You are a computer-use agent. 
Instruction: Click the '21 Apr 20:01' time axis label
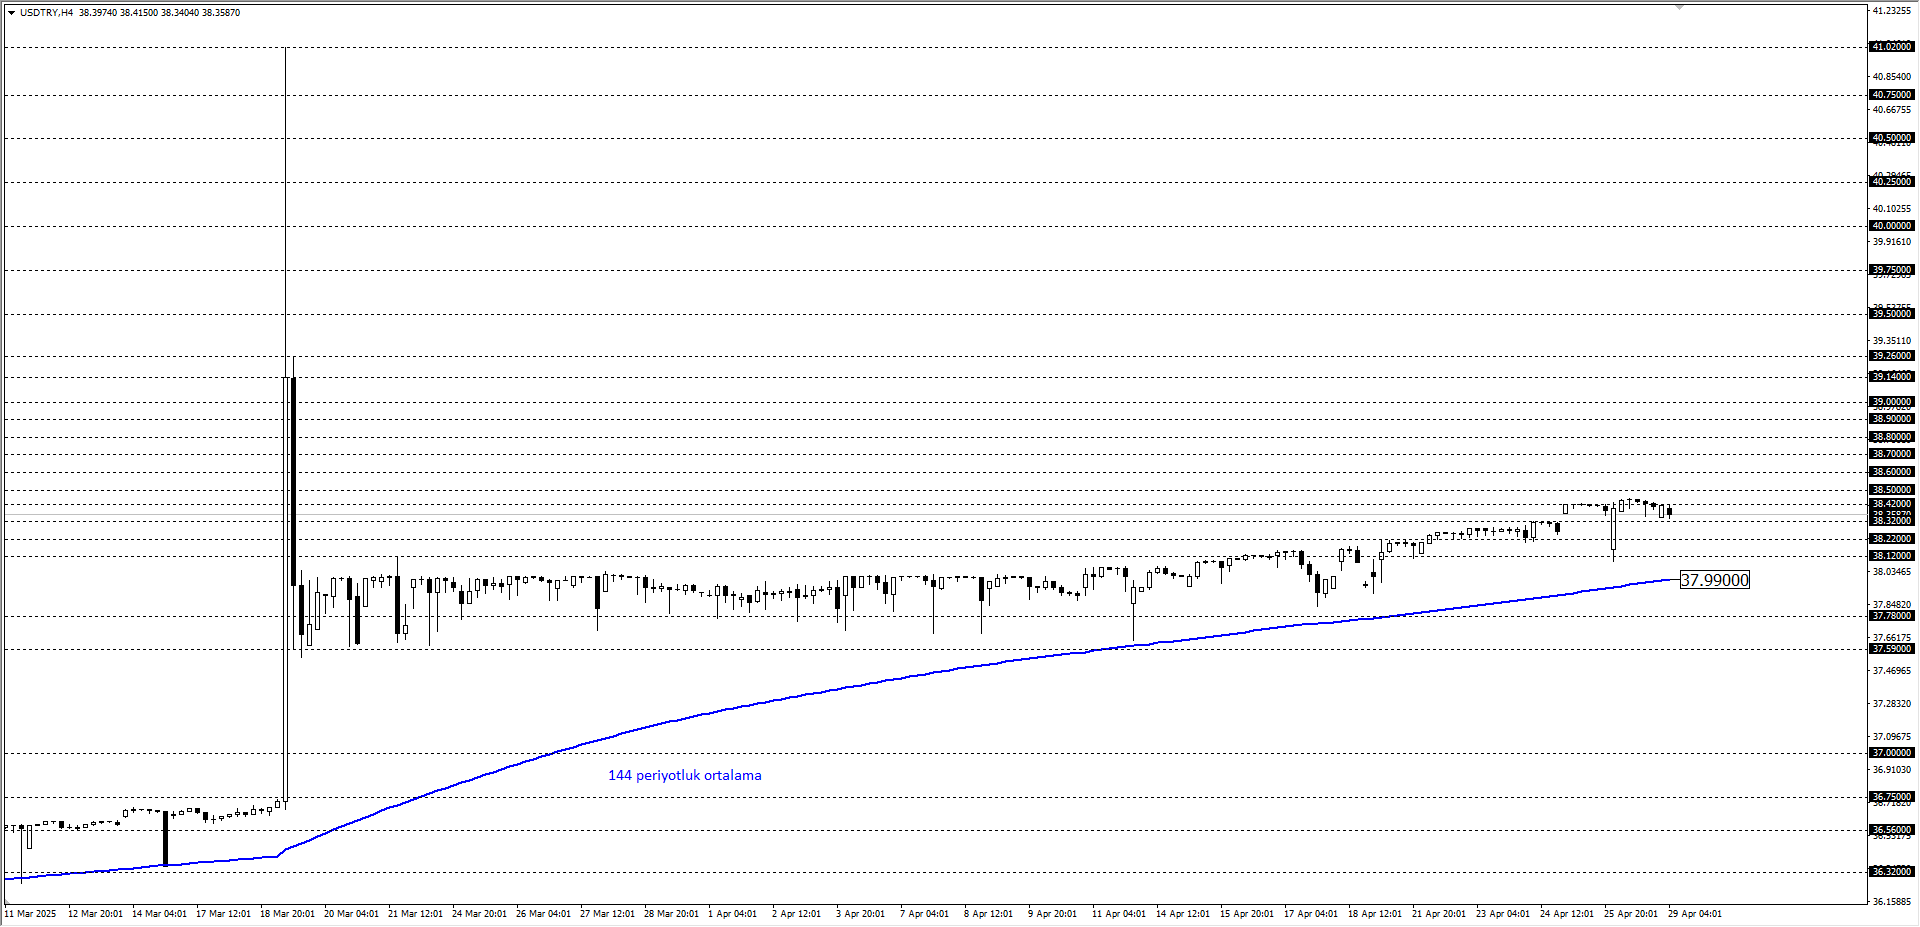coord(1439,914)
